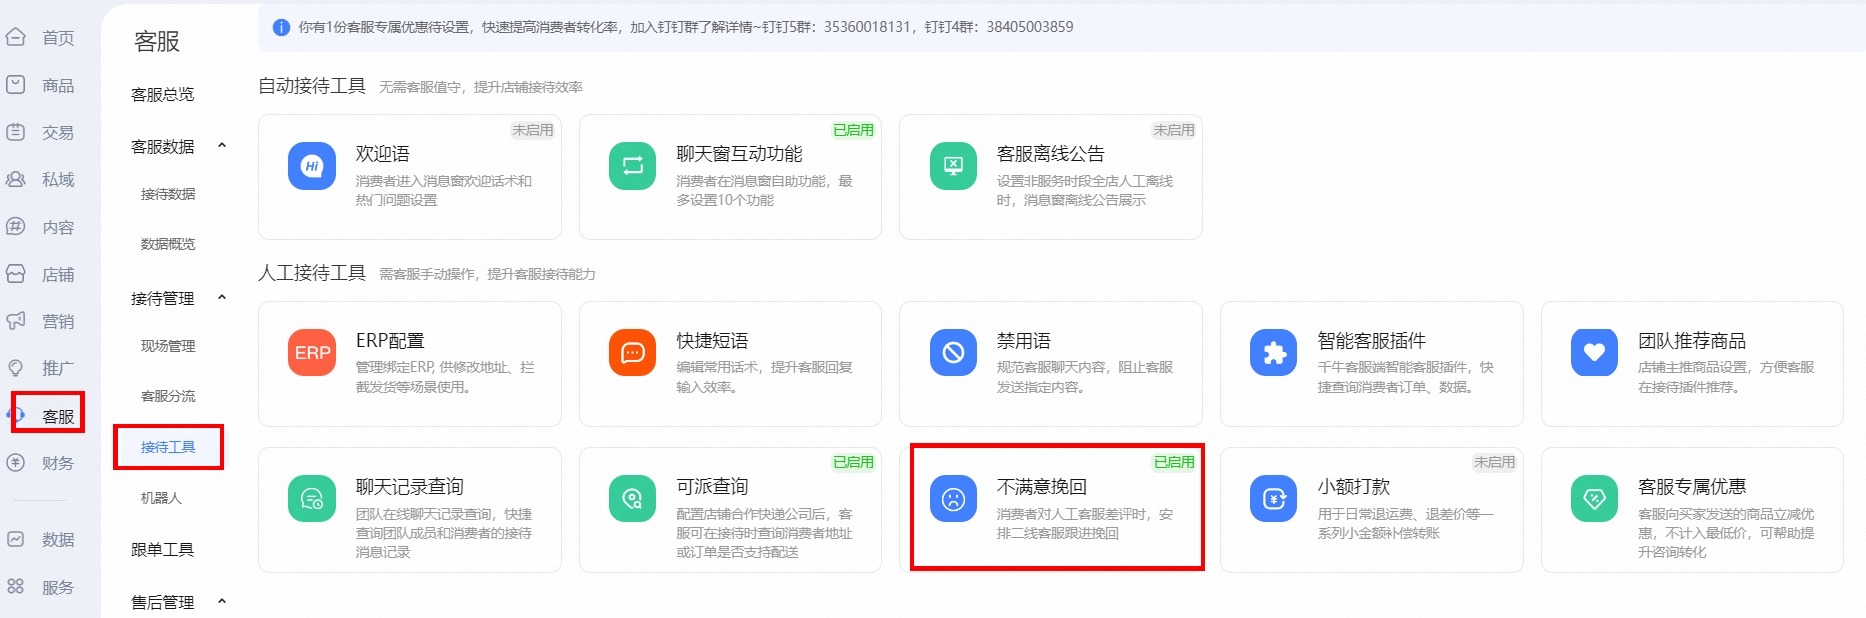The width and height of the screenshot is (1866, 618).
Task: Click the blue Hi 欢迎语 icon
Action: [x=312, y=166]
